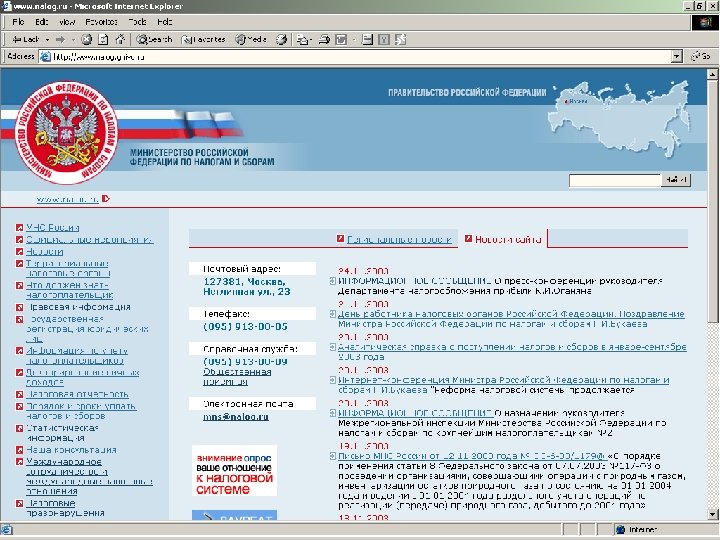Open the Статистическая информация sidebar link

pyautogui.click(x=62, y=433)
